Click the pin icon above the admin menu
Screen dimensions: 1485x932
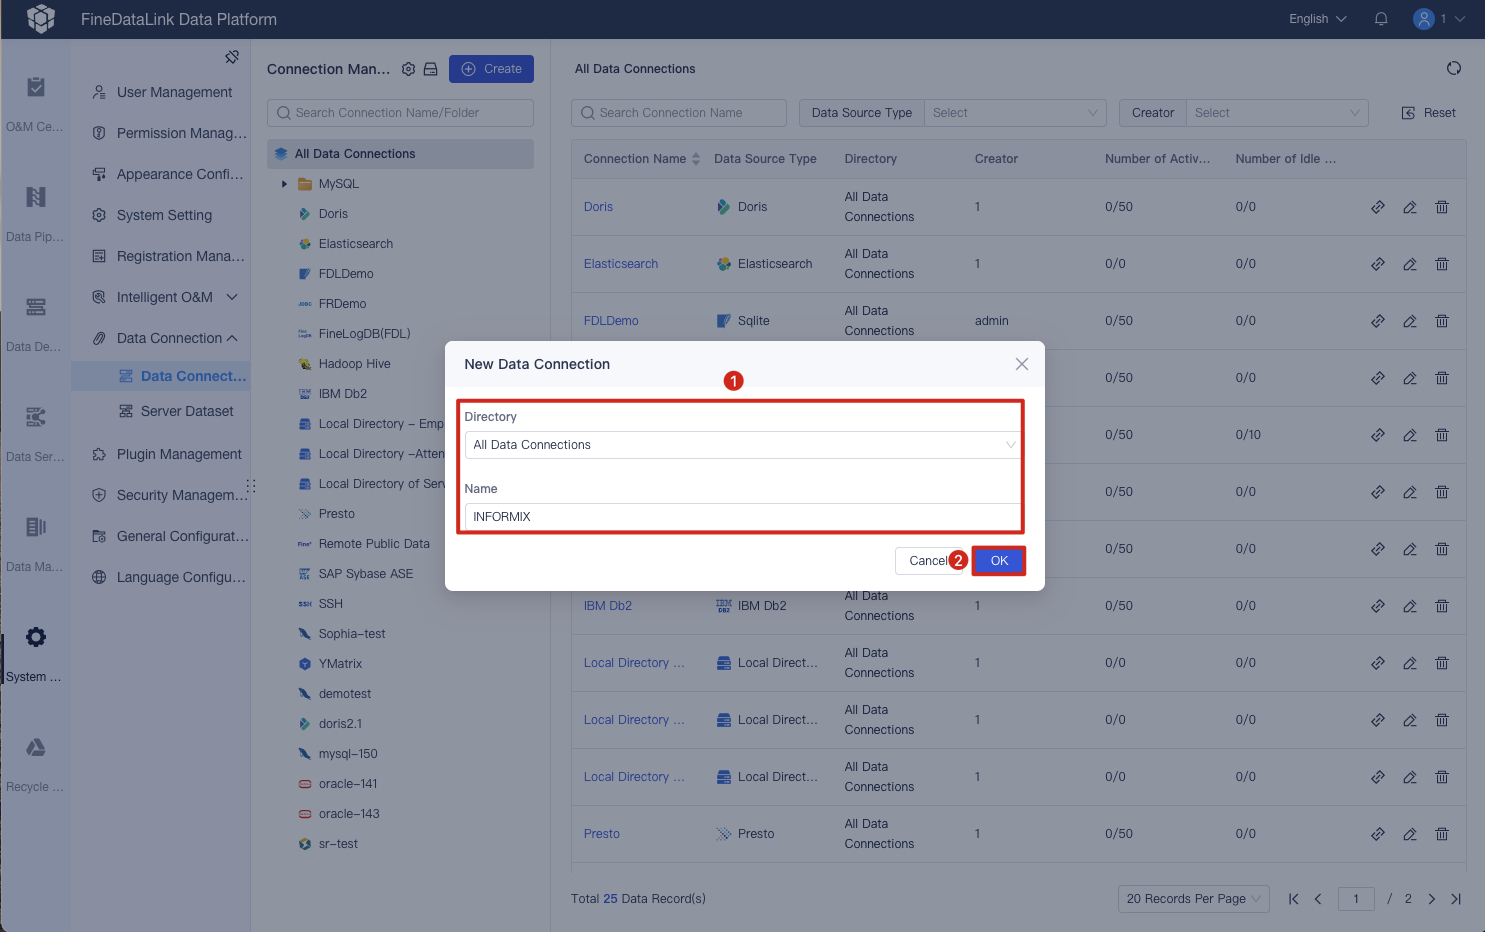[x=232, y=57]
